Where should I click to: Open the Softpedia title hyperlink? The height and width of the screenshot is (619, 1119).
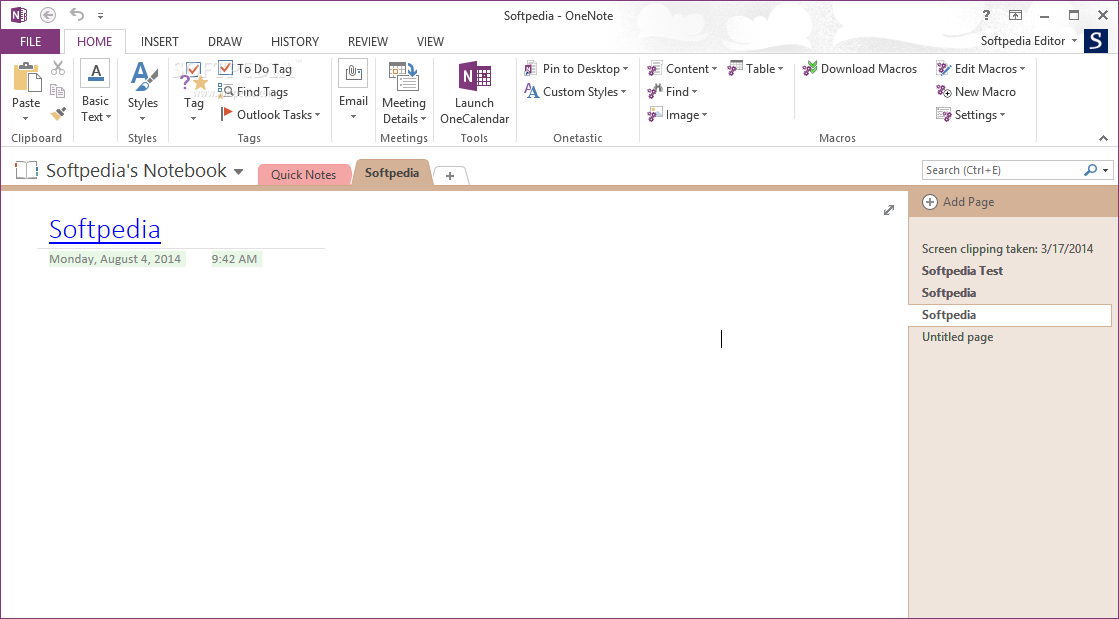tap(105, 228)
